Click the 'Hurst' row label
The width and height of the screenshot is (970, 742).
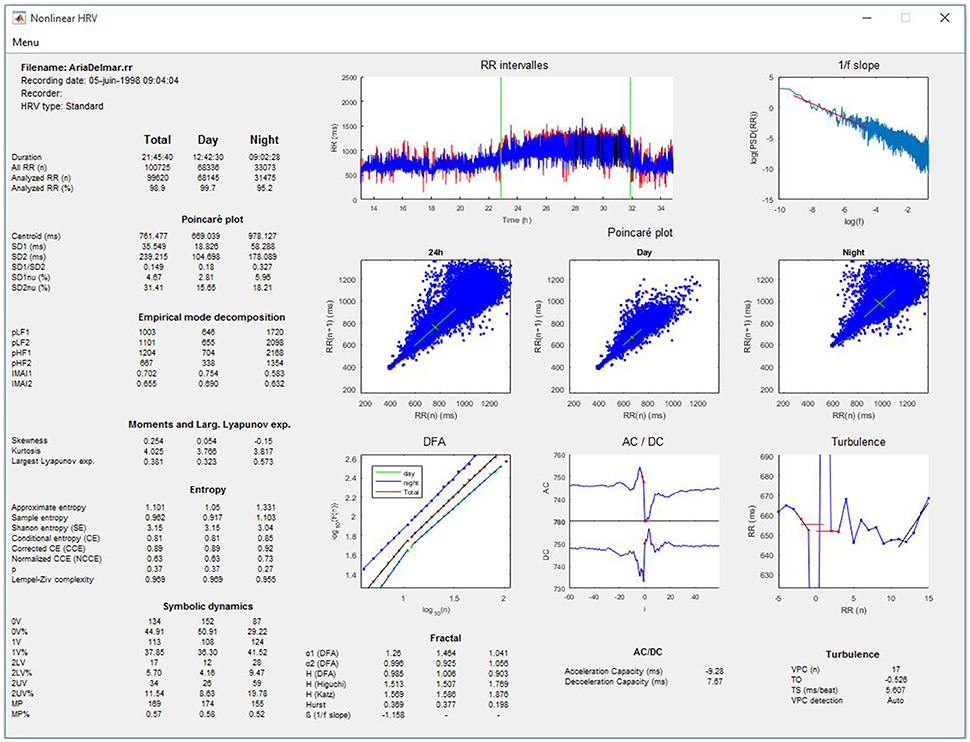tap(315, 705)
